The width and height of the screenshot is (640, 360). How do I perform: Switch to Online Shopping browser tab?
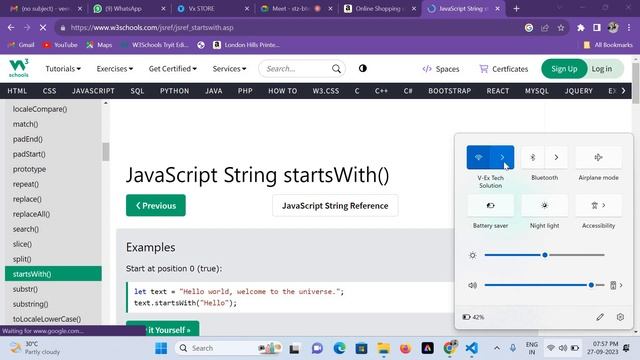pyautogui.click(x=380, y=9)
